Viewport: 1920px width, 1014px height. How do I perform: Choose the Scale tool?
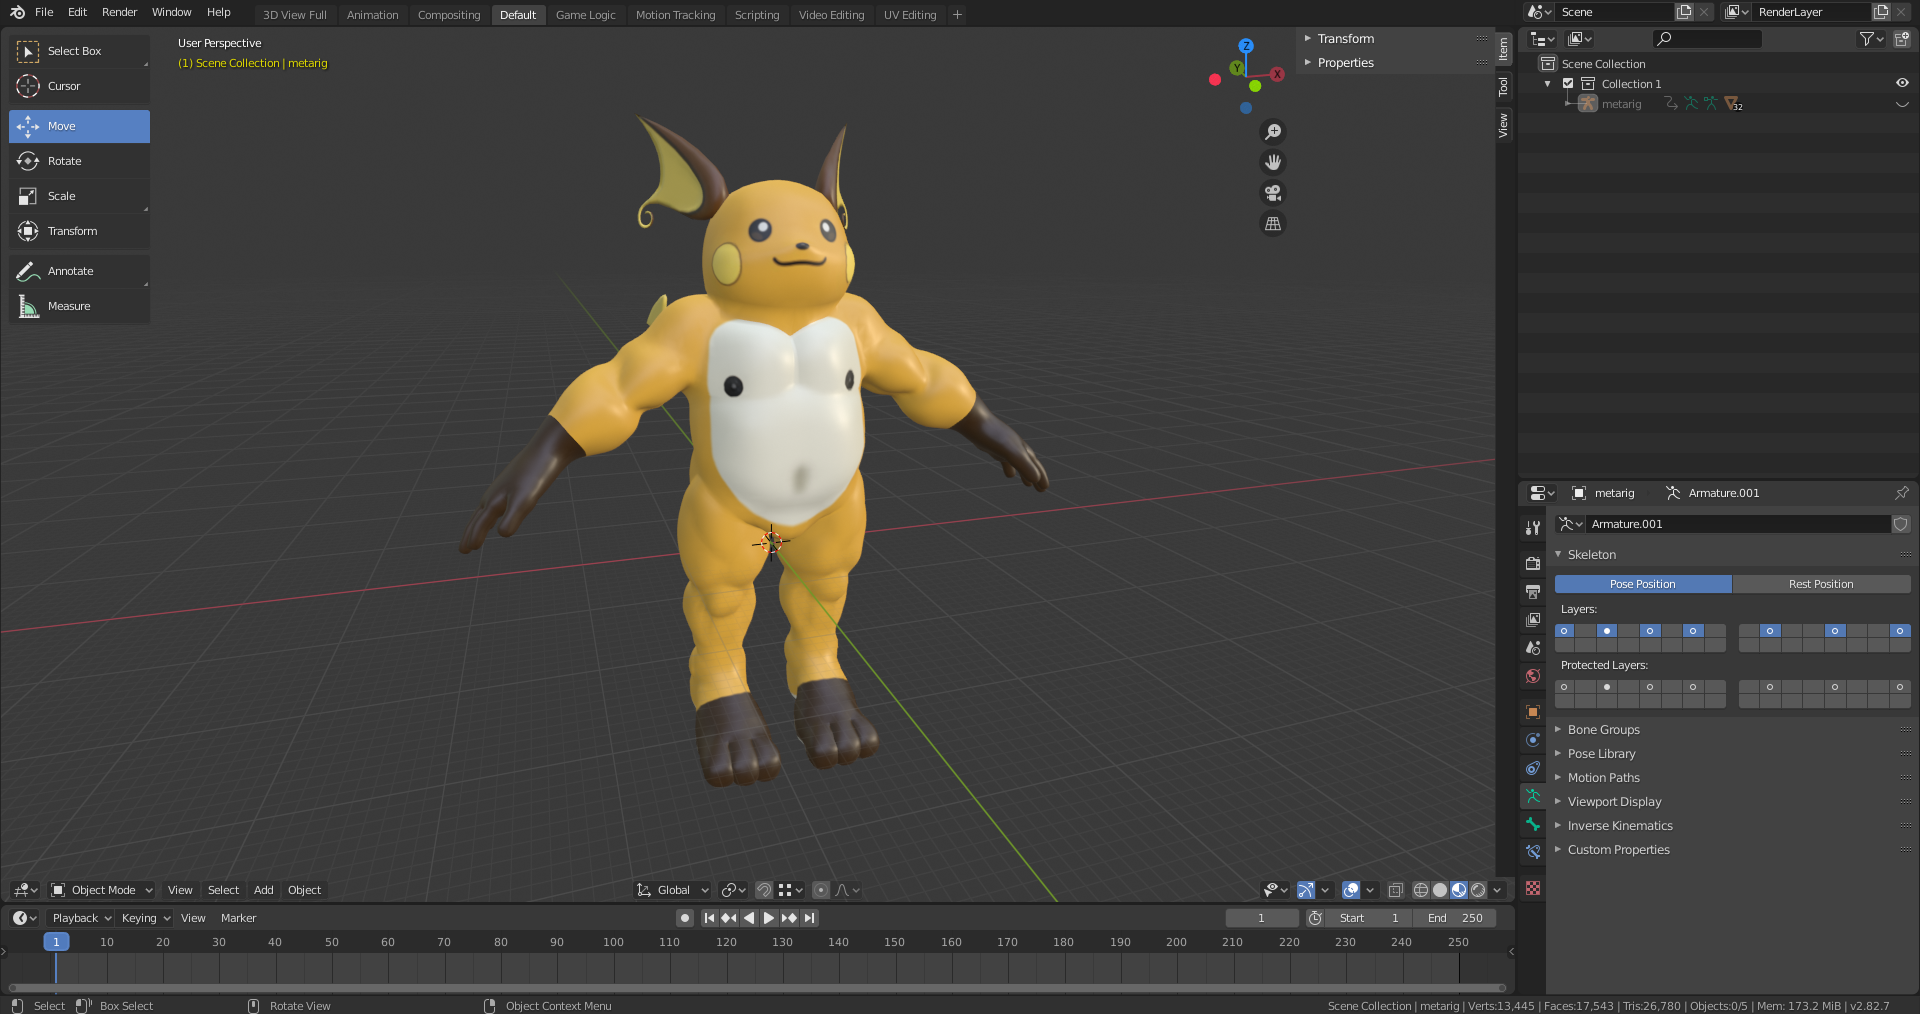79,196
